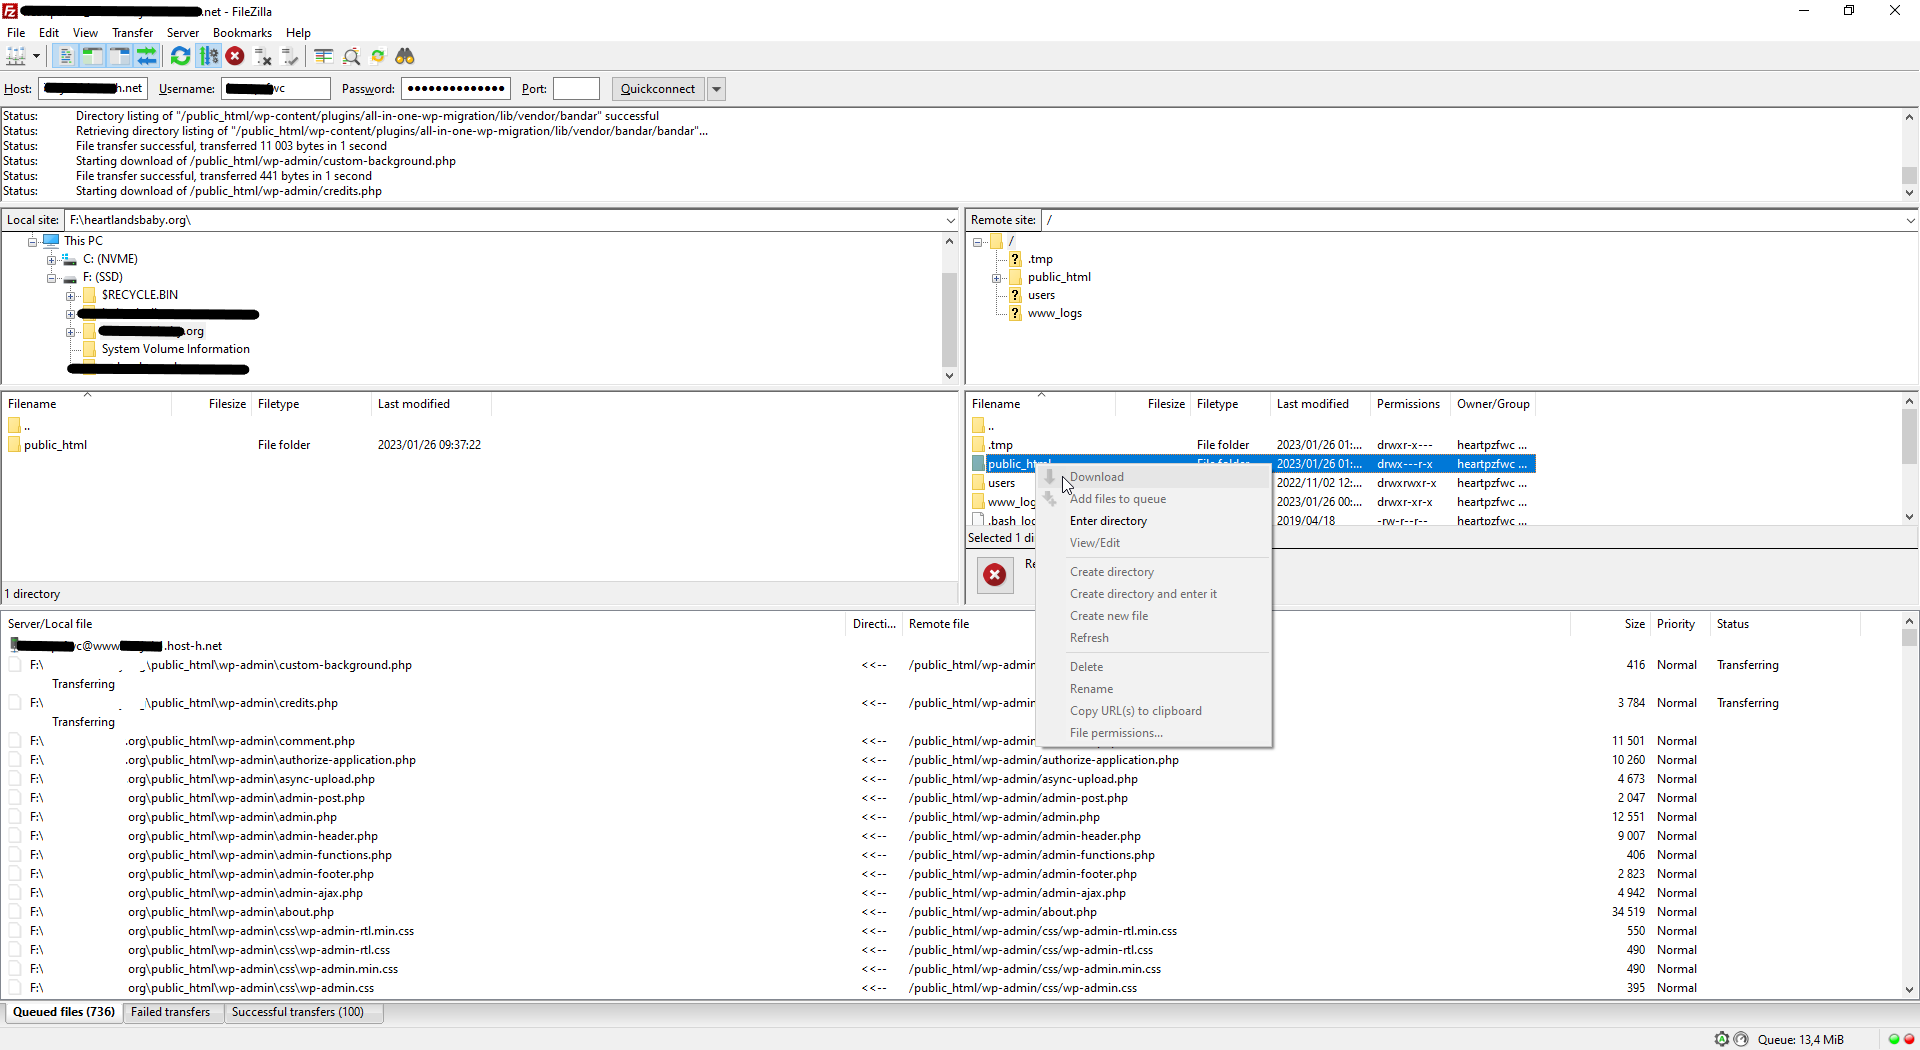Select System Volume Information folder
The width and height of the screenshot is (1920, 1050).
coord(175,349)
